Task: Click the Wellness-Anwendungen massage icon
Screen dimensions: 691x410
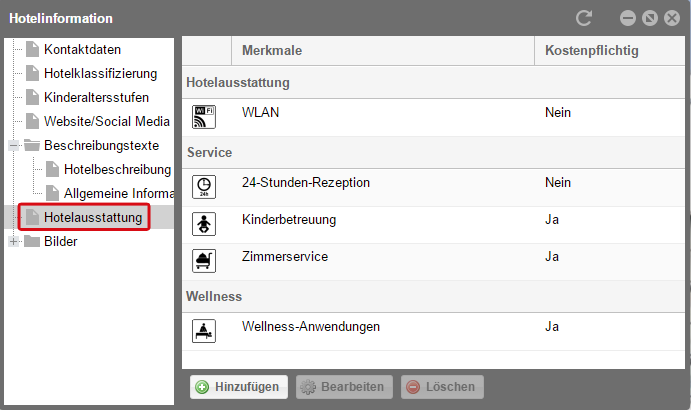Action: [x=204, y=331]
